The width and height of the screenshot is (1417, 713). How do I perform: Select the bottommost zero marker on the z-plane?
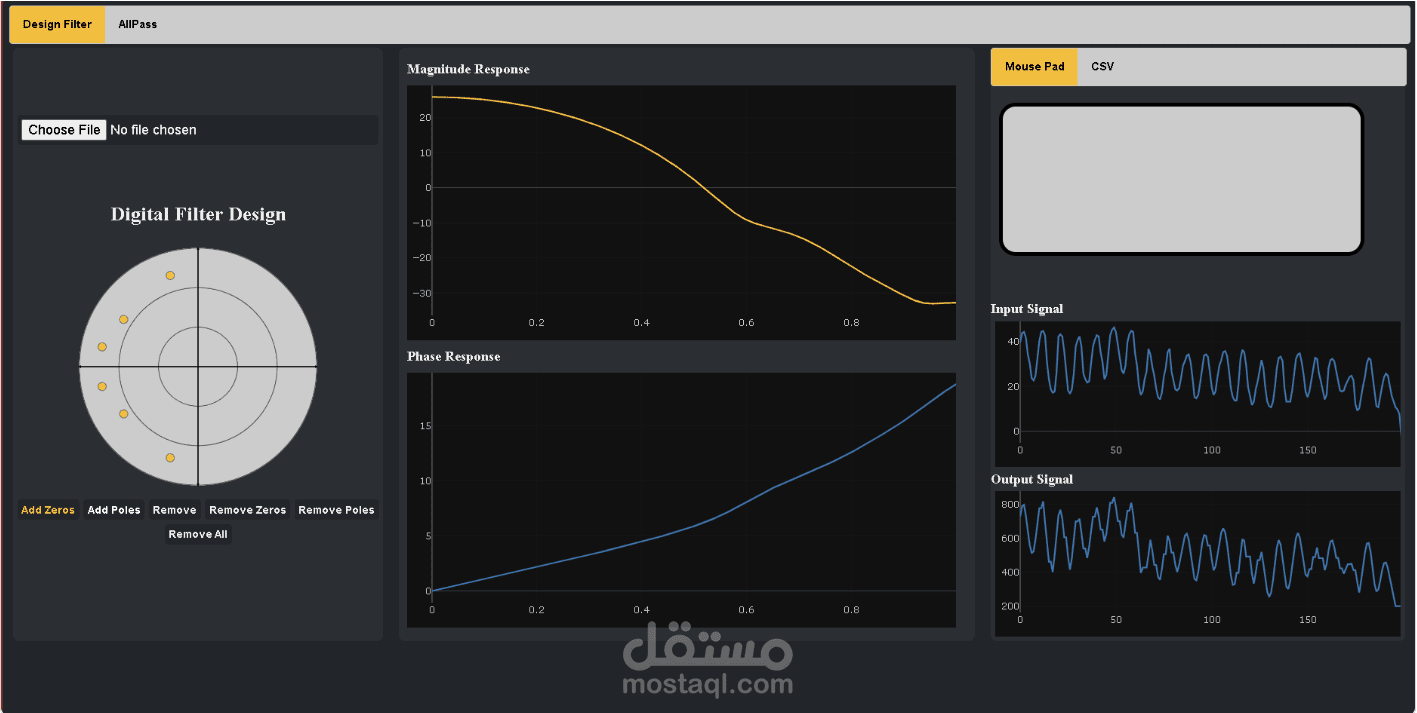[x=170, y=458]
